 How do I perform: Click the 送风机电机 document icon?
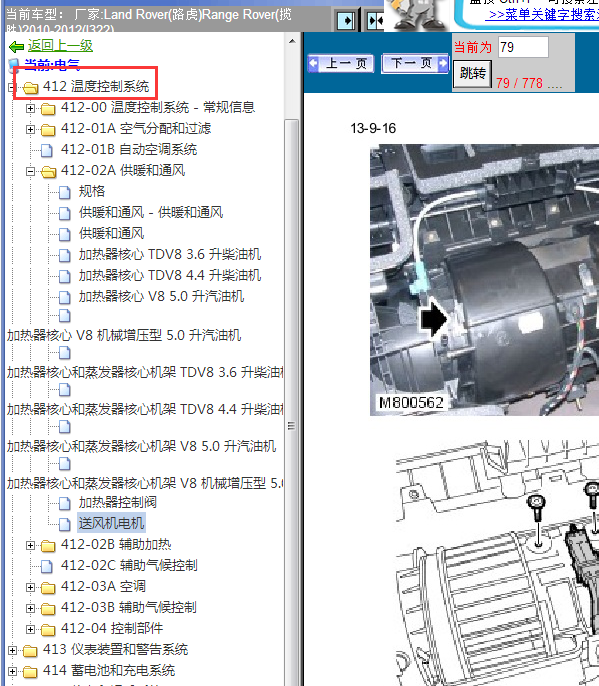[65, 524]
